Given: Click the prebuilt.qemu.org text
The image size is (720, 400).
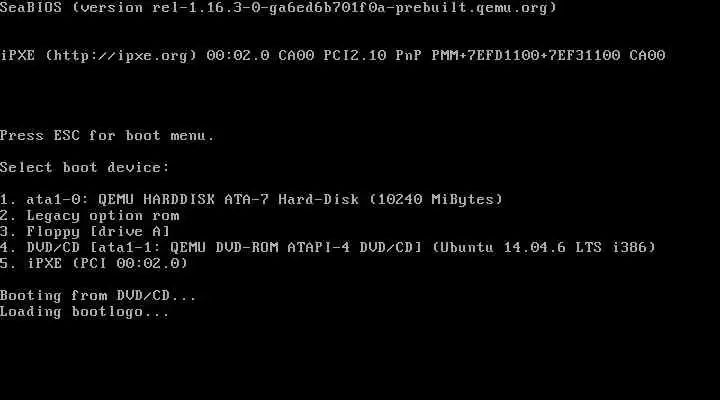Looking at the screenshot, I should (x=471, y=8).
